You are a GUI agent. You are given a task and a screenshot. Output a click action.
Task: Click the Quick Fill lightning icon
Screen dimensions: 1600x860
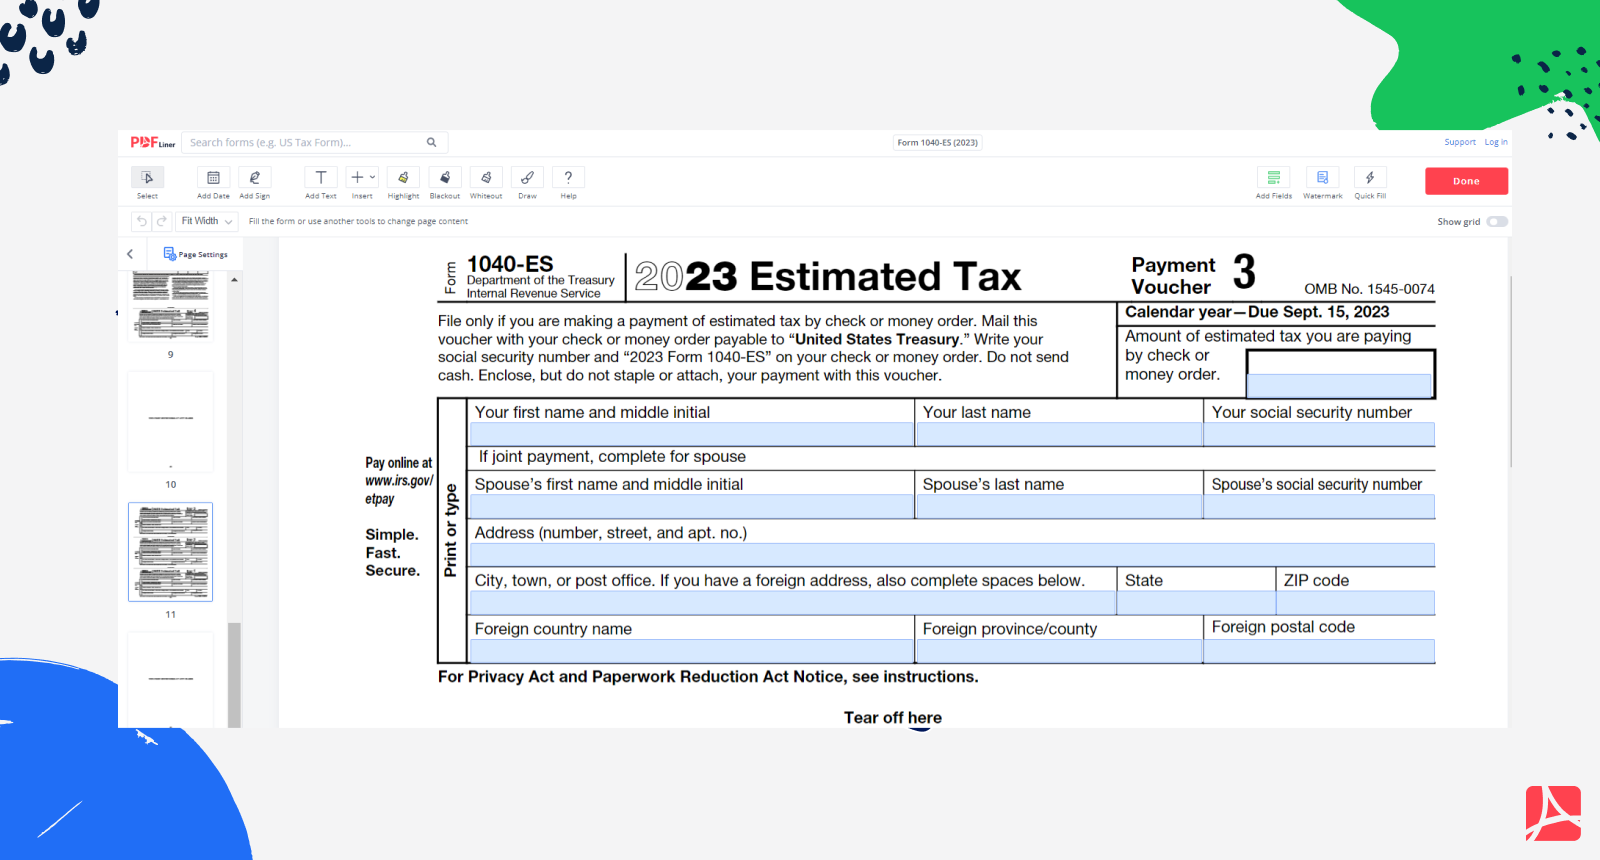[1370, 178]
